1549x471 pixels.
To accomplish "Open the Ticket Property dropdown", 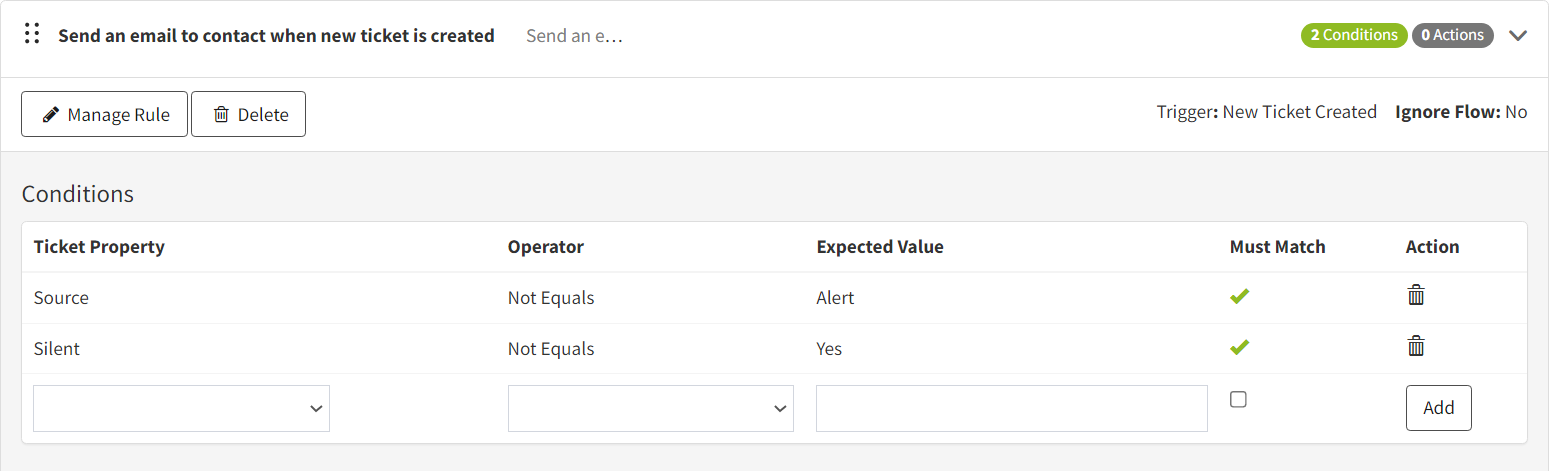I will tap(181, 408).
